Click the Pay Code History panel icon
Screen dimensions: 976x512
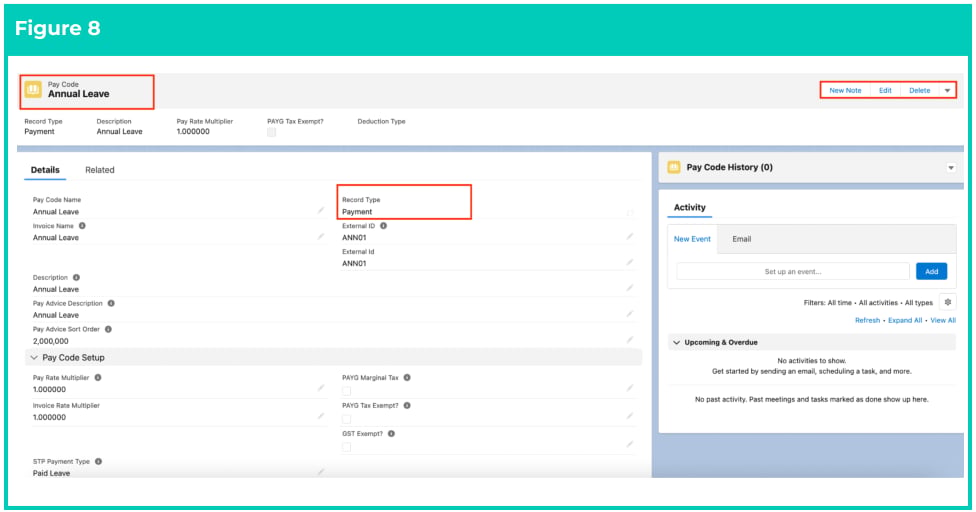pyautogui.click(x=673, y=167)
